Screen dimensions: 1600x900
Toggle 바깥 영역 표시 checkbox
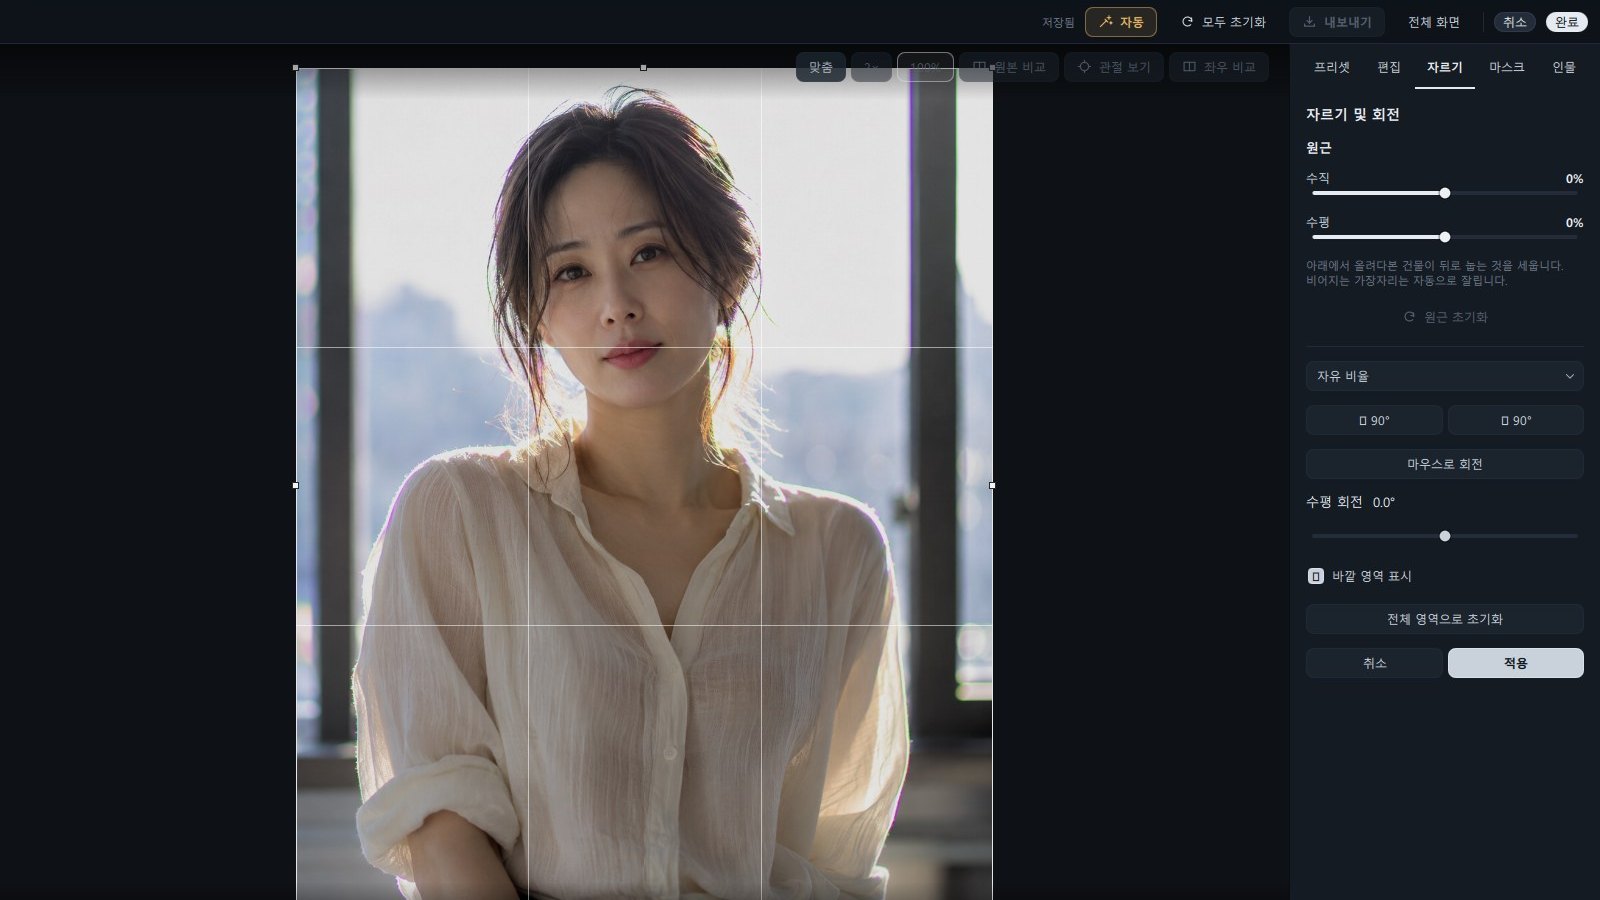point(1316,576)
